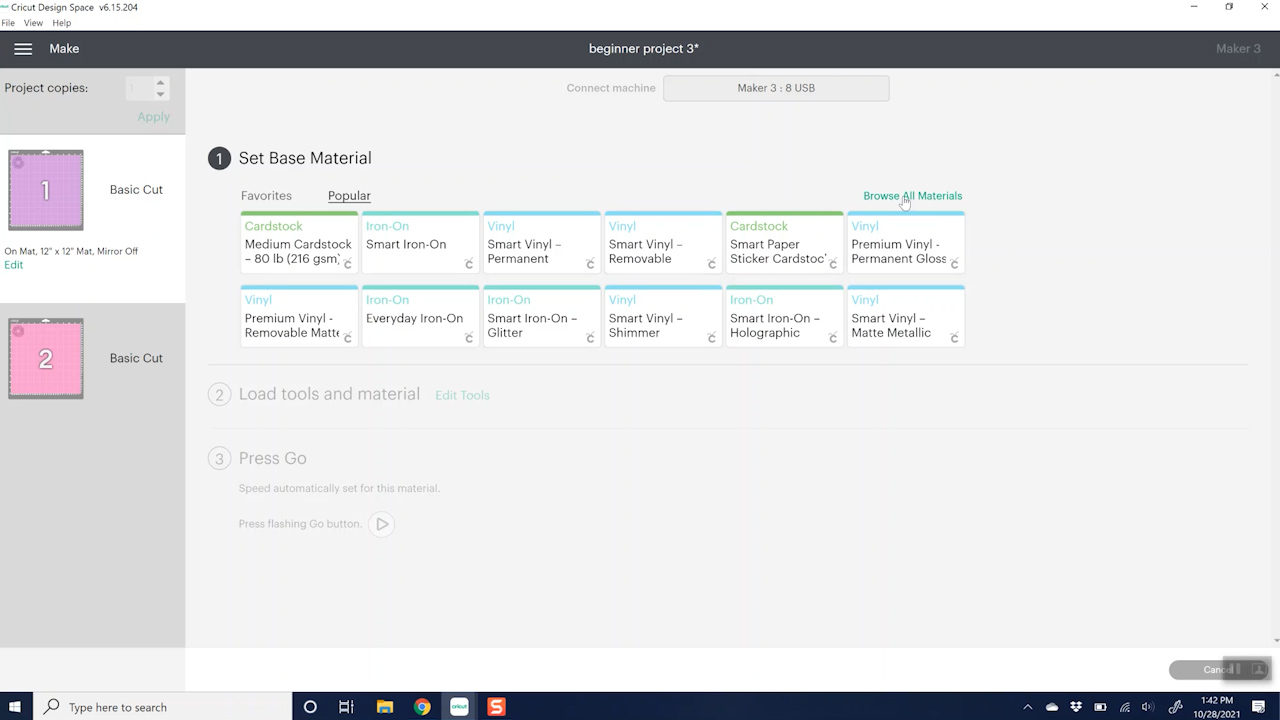Open OneDrive cloud tray icon
The height and width of the screenshot is (720, 1280).
[1052, 707]
